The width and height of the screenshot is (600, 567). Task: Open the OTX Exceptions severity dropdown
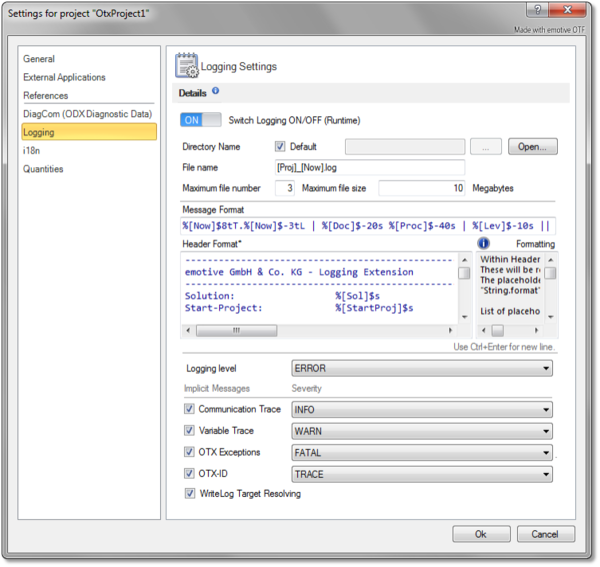click(x=421, y=451)
